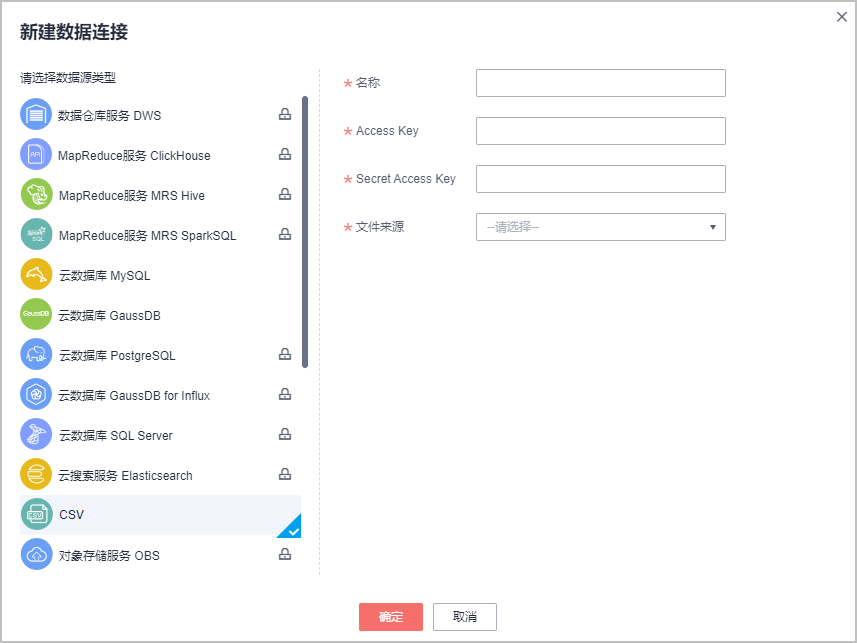Click the MRS SparkSQL icon
857x643 pixels.
coord(37,234)
